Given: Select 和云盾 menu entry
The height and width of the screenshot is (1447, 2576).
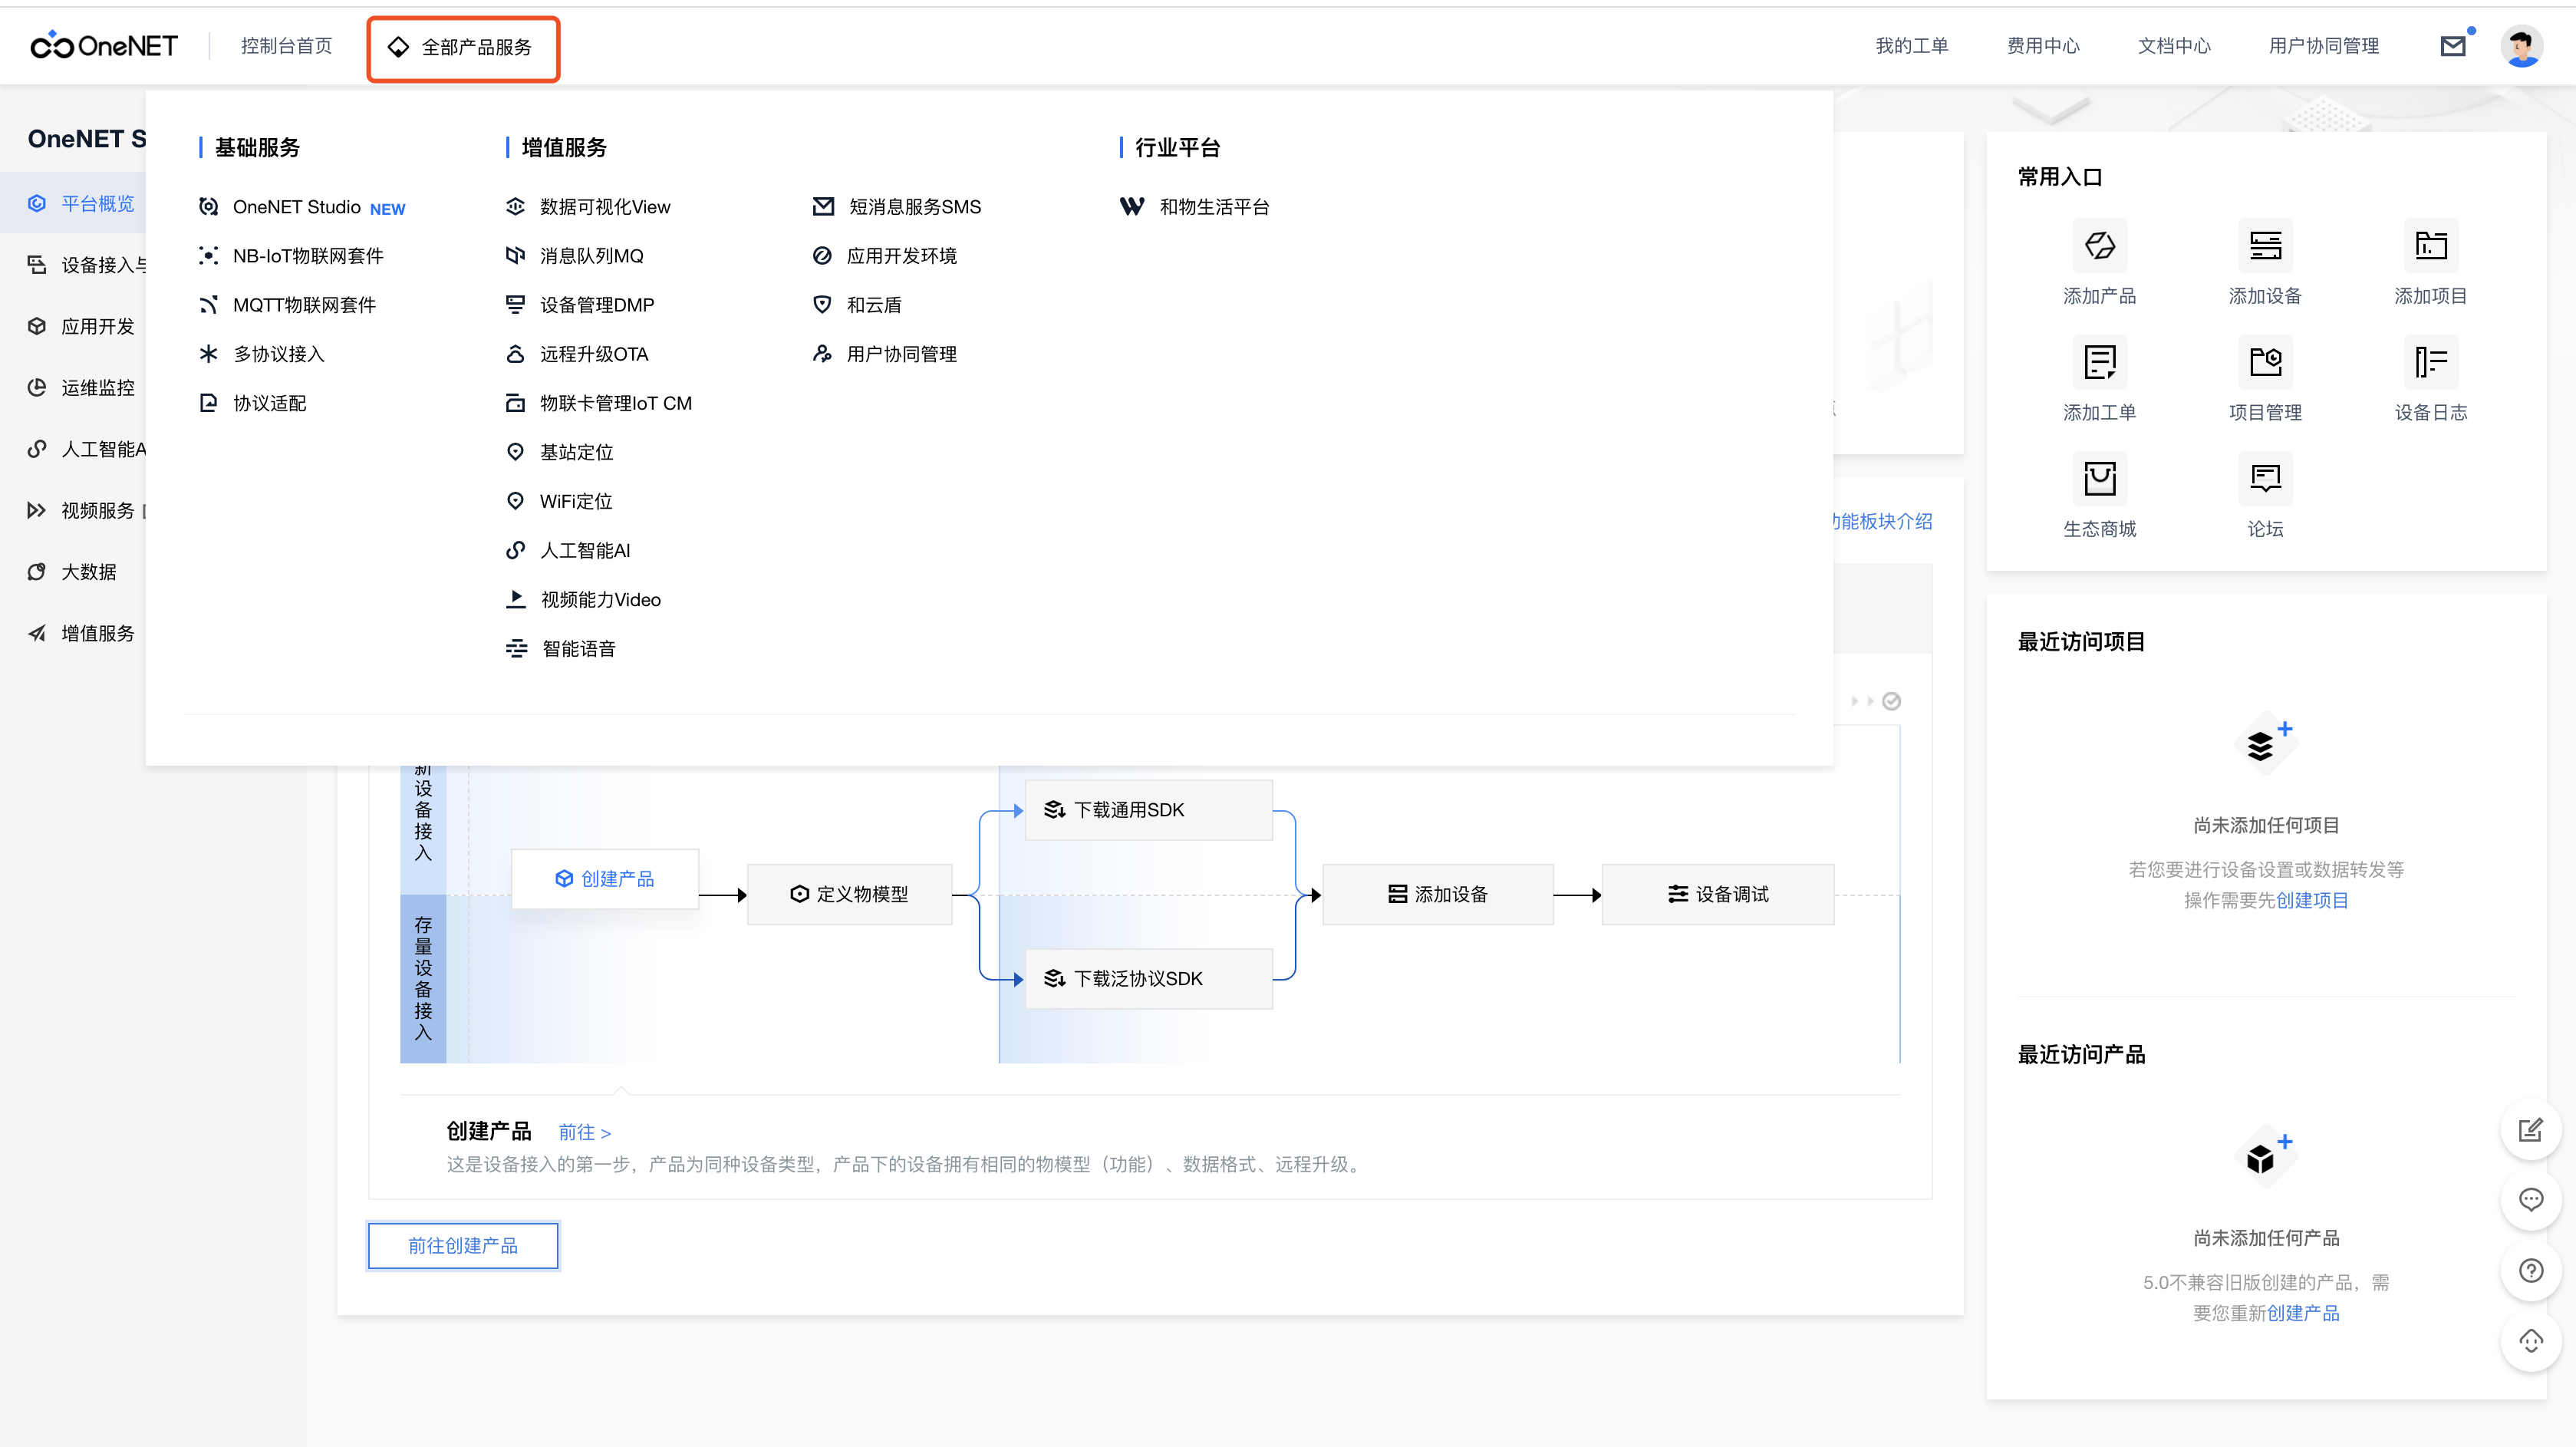Looking at the screenshot, I should [x=857, y=305].
